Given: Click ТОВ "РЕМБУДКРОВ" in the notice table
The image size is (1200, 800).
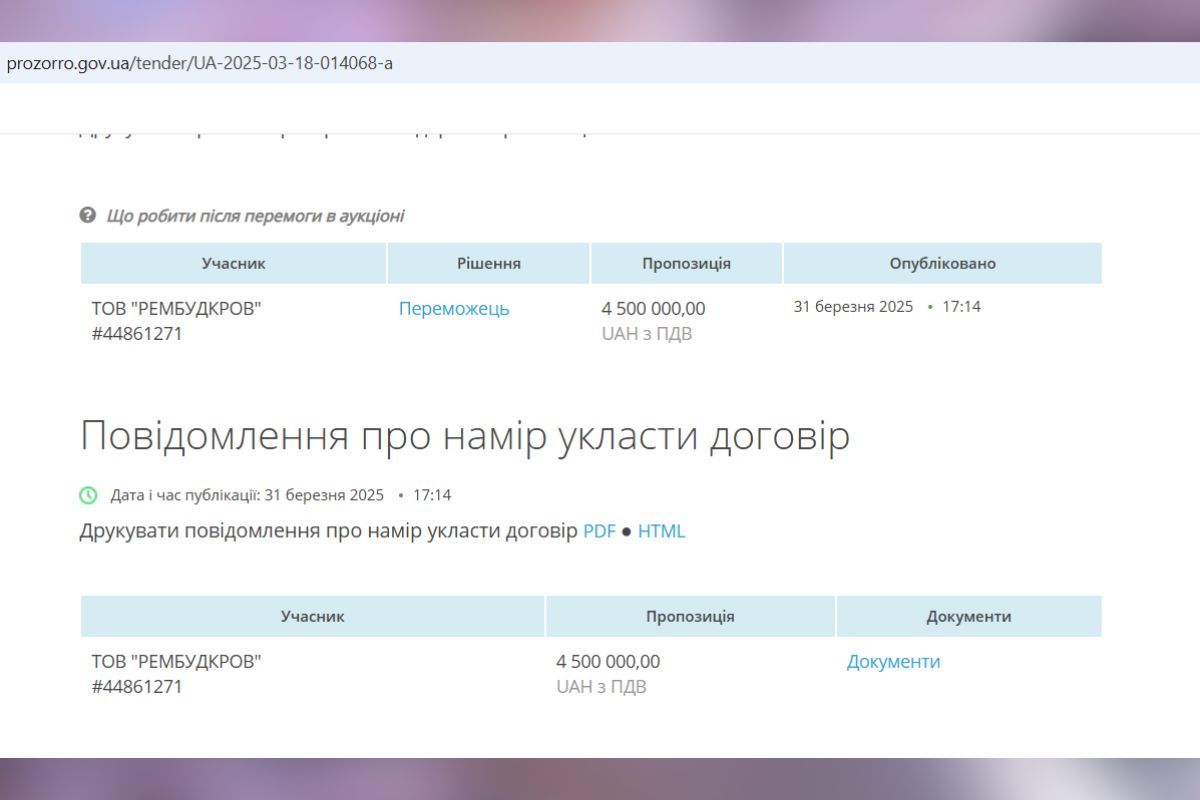Looking at the screenshot, I should 176,662.
